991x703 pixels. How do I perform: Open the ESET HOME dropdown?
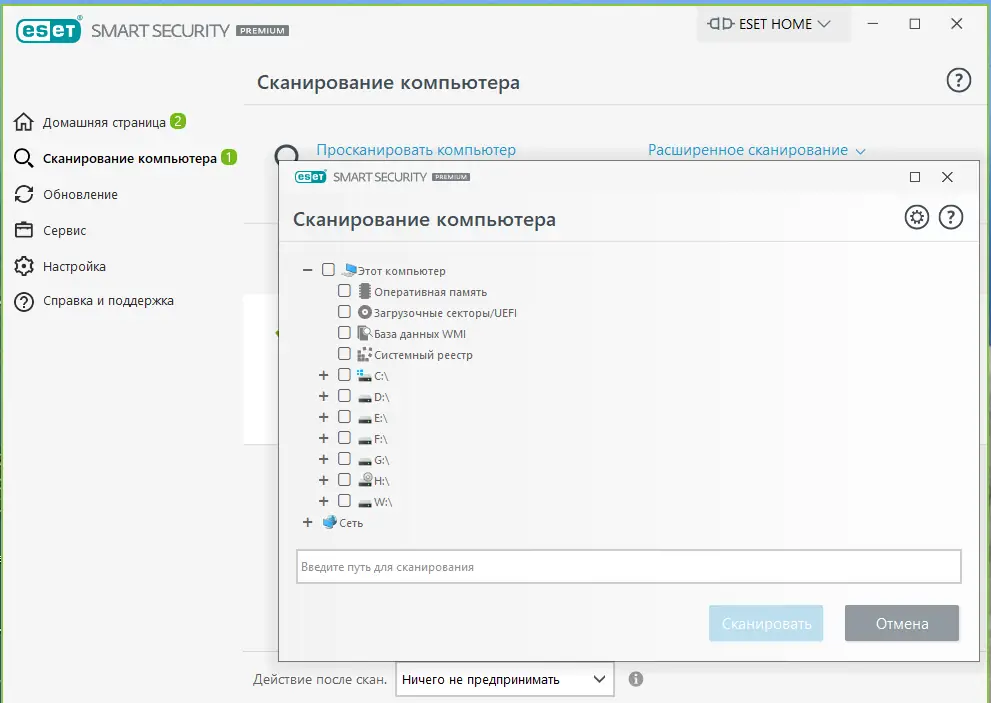pyautogui.click(x=774, y=24)
